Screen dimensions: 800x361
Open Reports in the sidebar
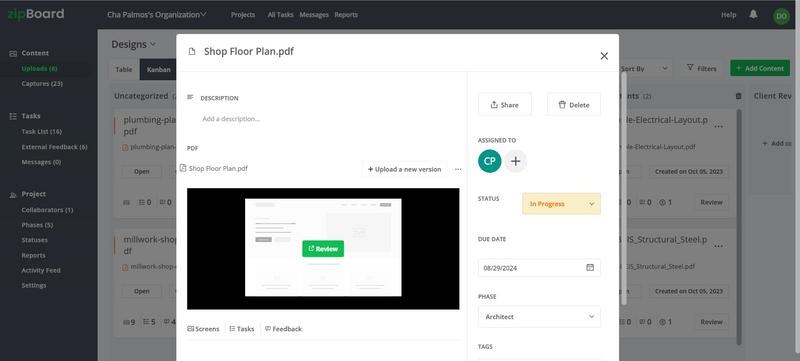pos(33,255)
